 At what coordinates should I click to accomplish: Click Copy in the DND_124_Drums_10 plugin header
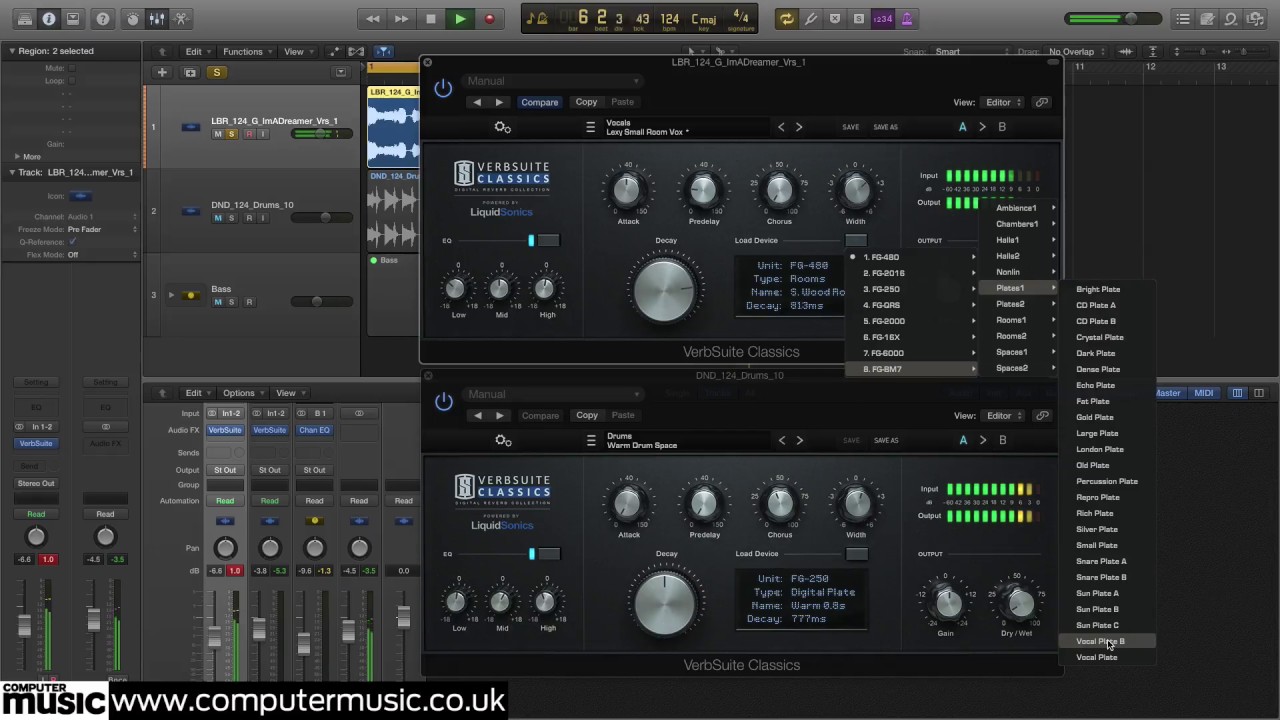pyautogui.click(x=587, y=415)
